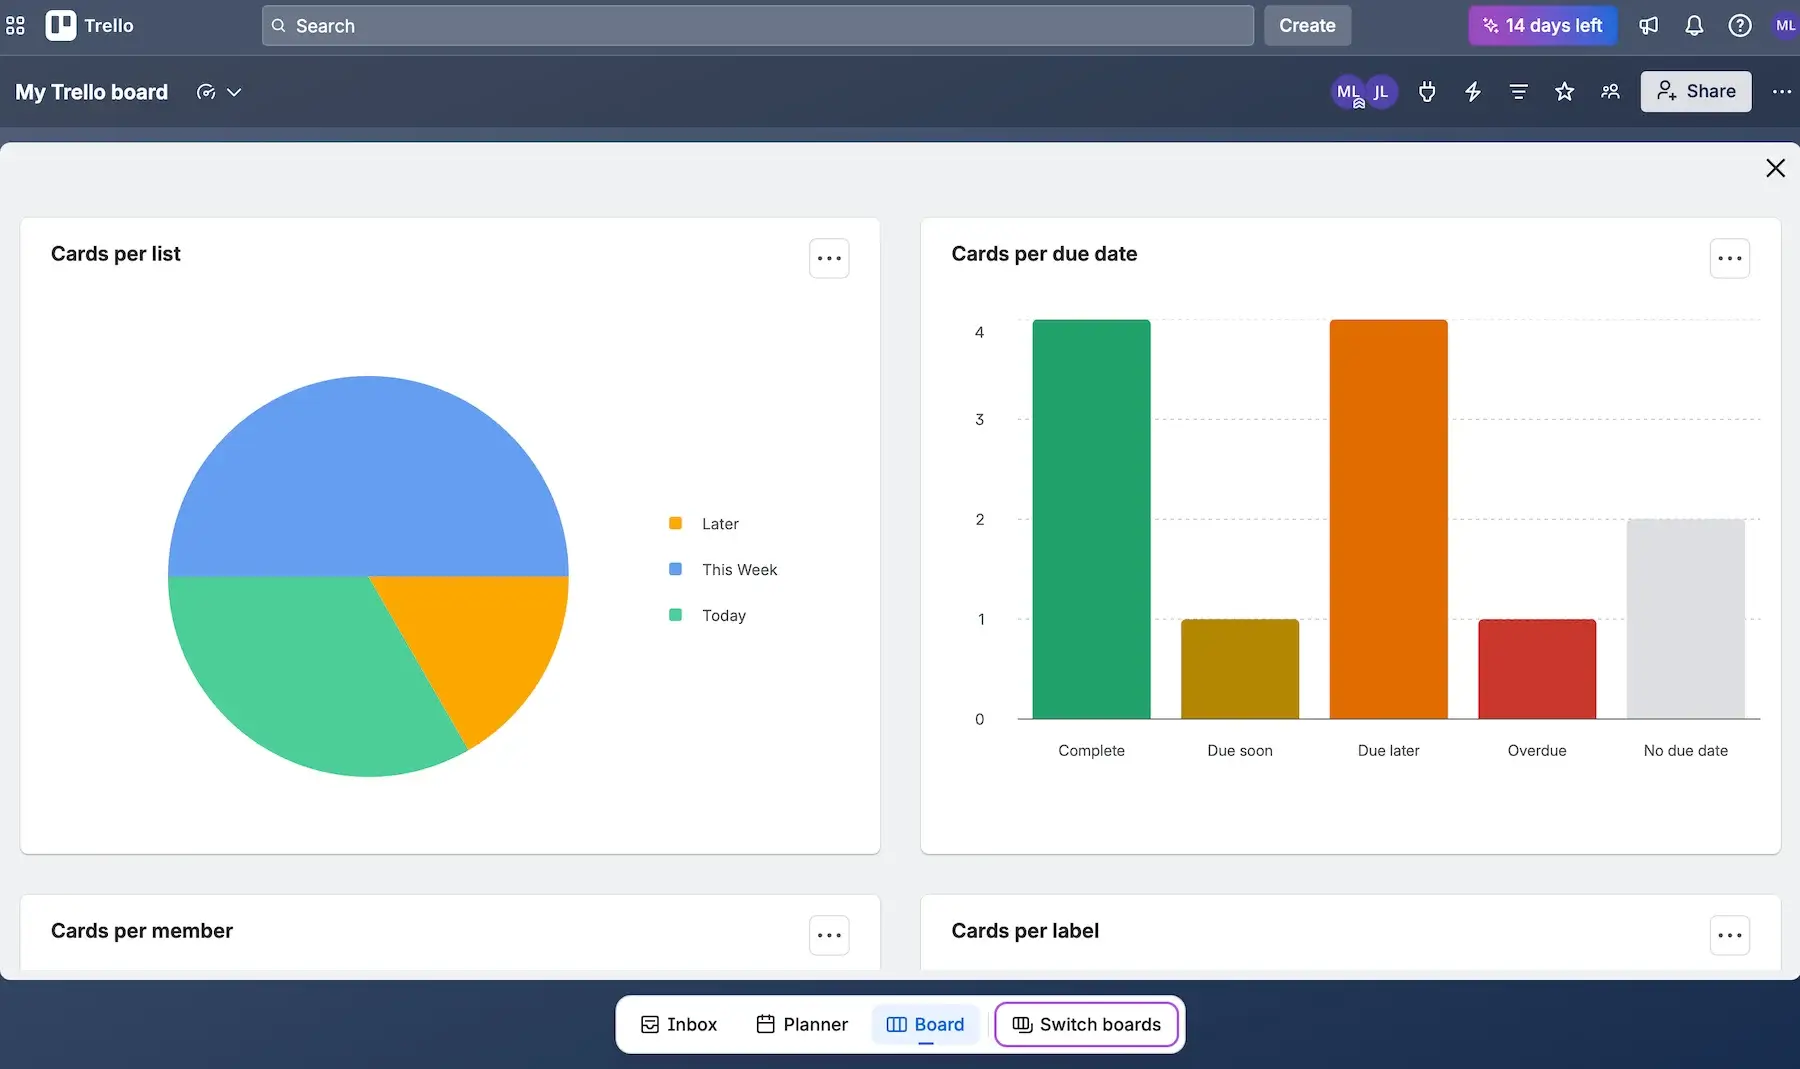Switch to the Inbox tab
The height and width of the screenshot is (1069, 1800).
pyautogui.click(x=679, y=1024)
